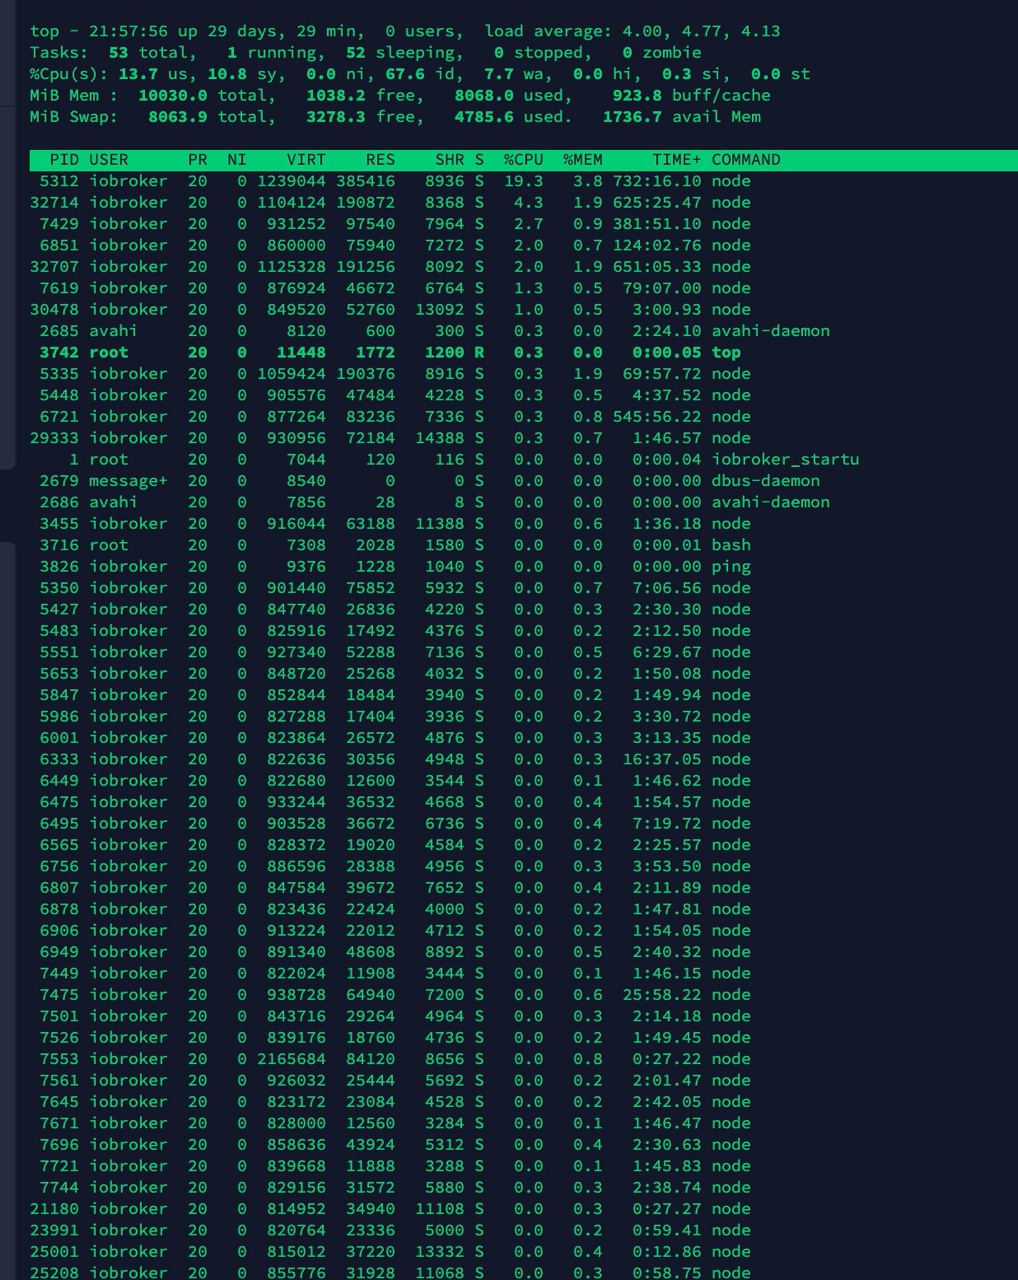This screenshot has height=1280, width=1018.
Task: Click the SHR column header
Action: pyautogui.click(x=449, y=160)
